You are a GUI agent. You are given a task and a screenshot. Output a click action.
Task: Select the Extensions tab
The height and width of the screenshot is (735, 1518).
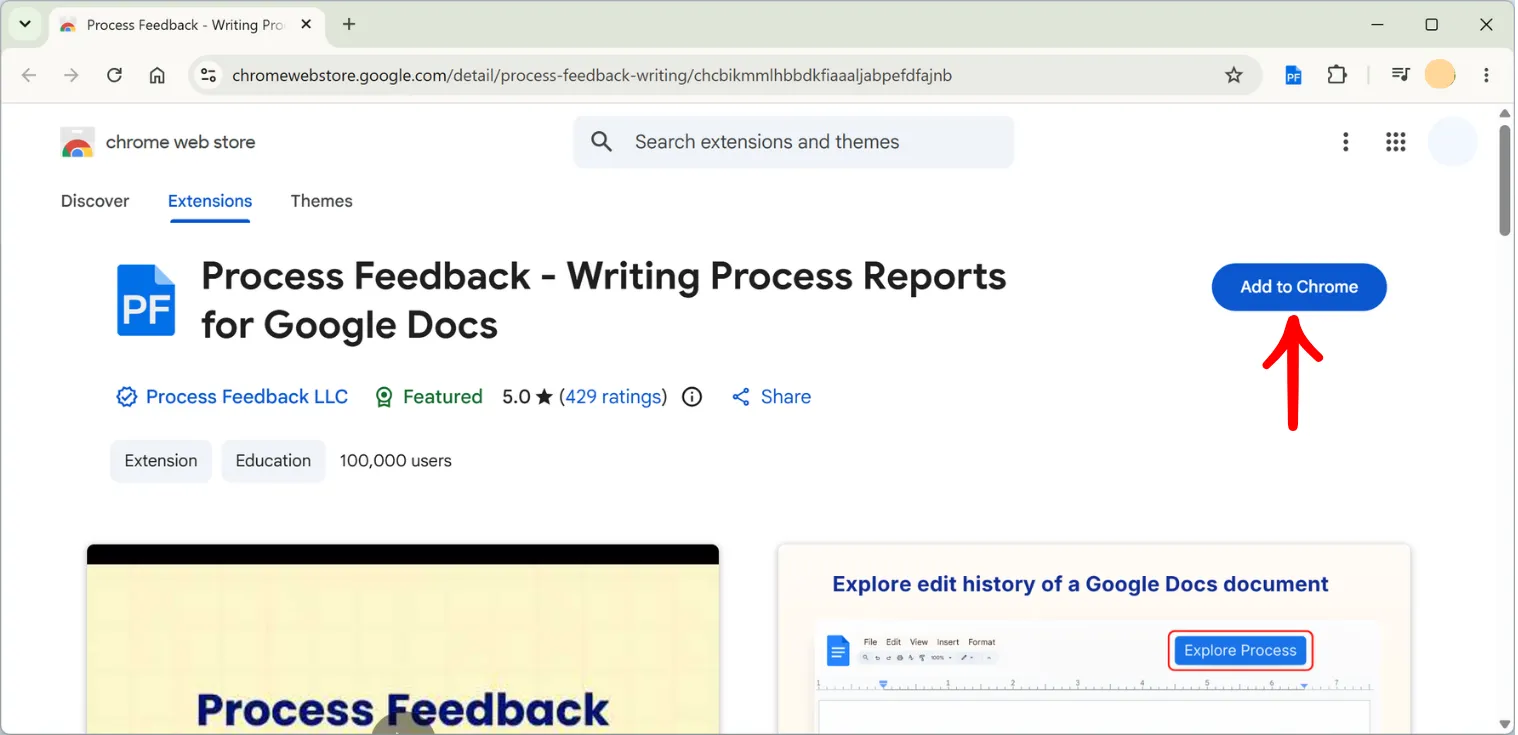pyautogui.click(x=210, y=201)
